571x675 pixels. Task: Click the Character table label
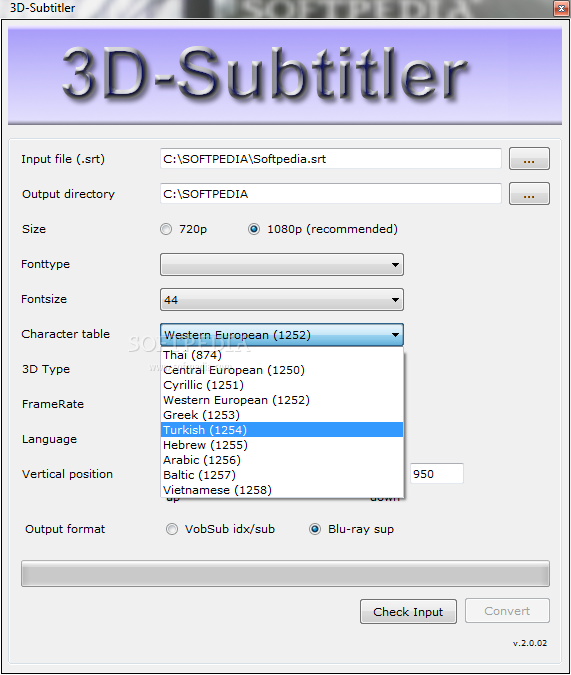tap(65, 334)
